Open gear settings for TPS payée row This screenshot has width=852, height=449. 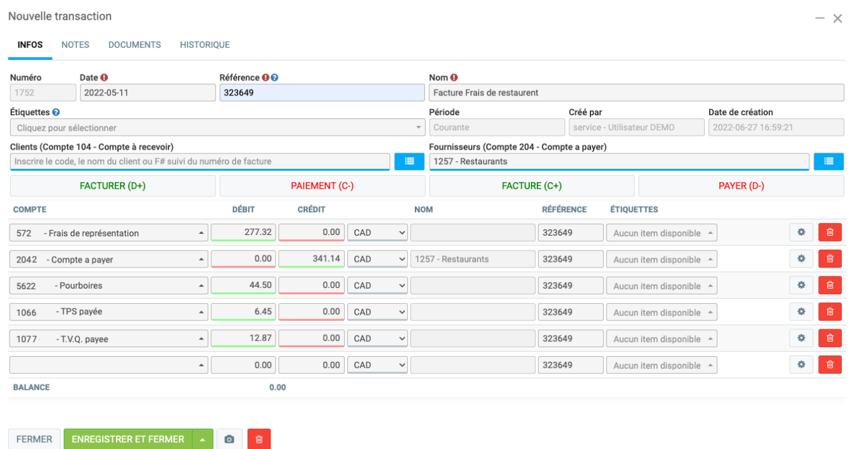click(800, 312)
